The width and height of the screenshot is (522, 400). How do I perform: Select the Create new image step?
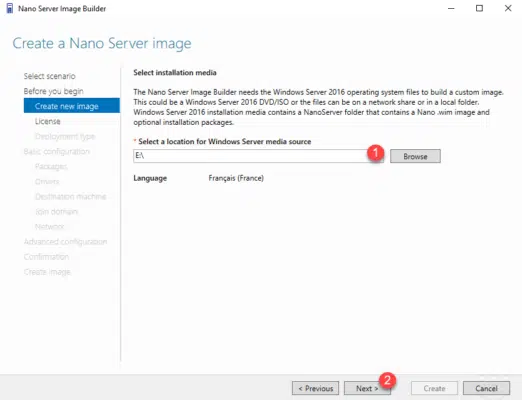[x=72, y=106]
